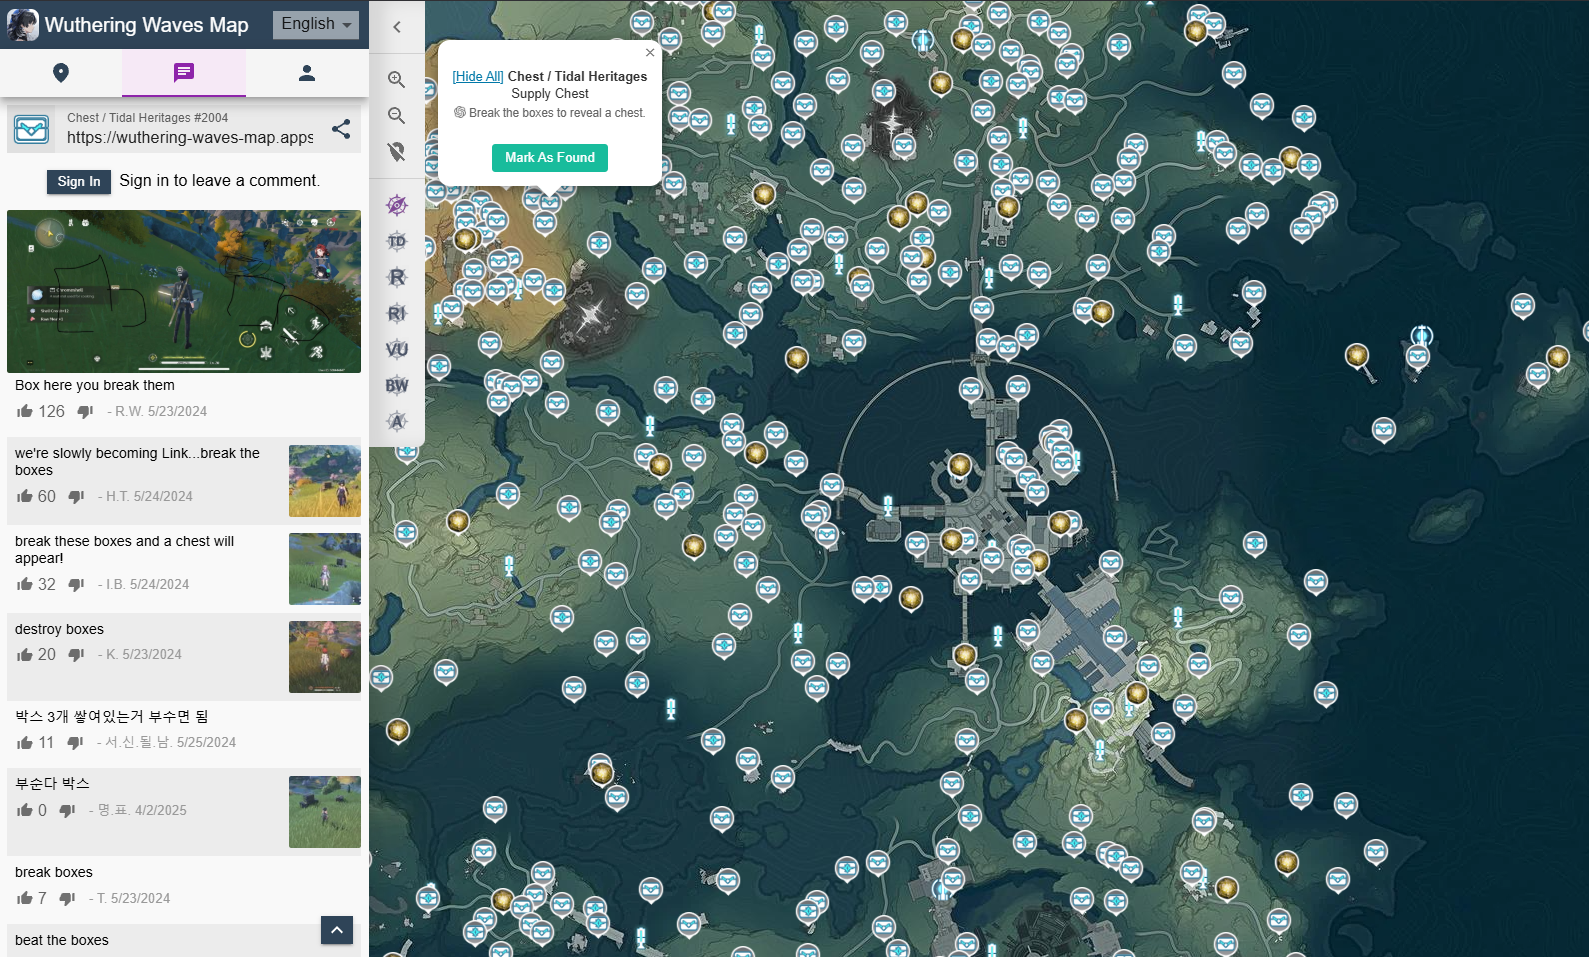The image size is (1589, 957).
Task: Dislike the 5/25/2024 Korean comment
Action: (x=75, y=742)
